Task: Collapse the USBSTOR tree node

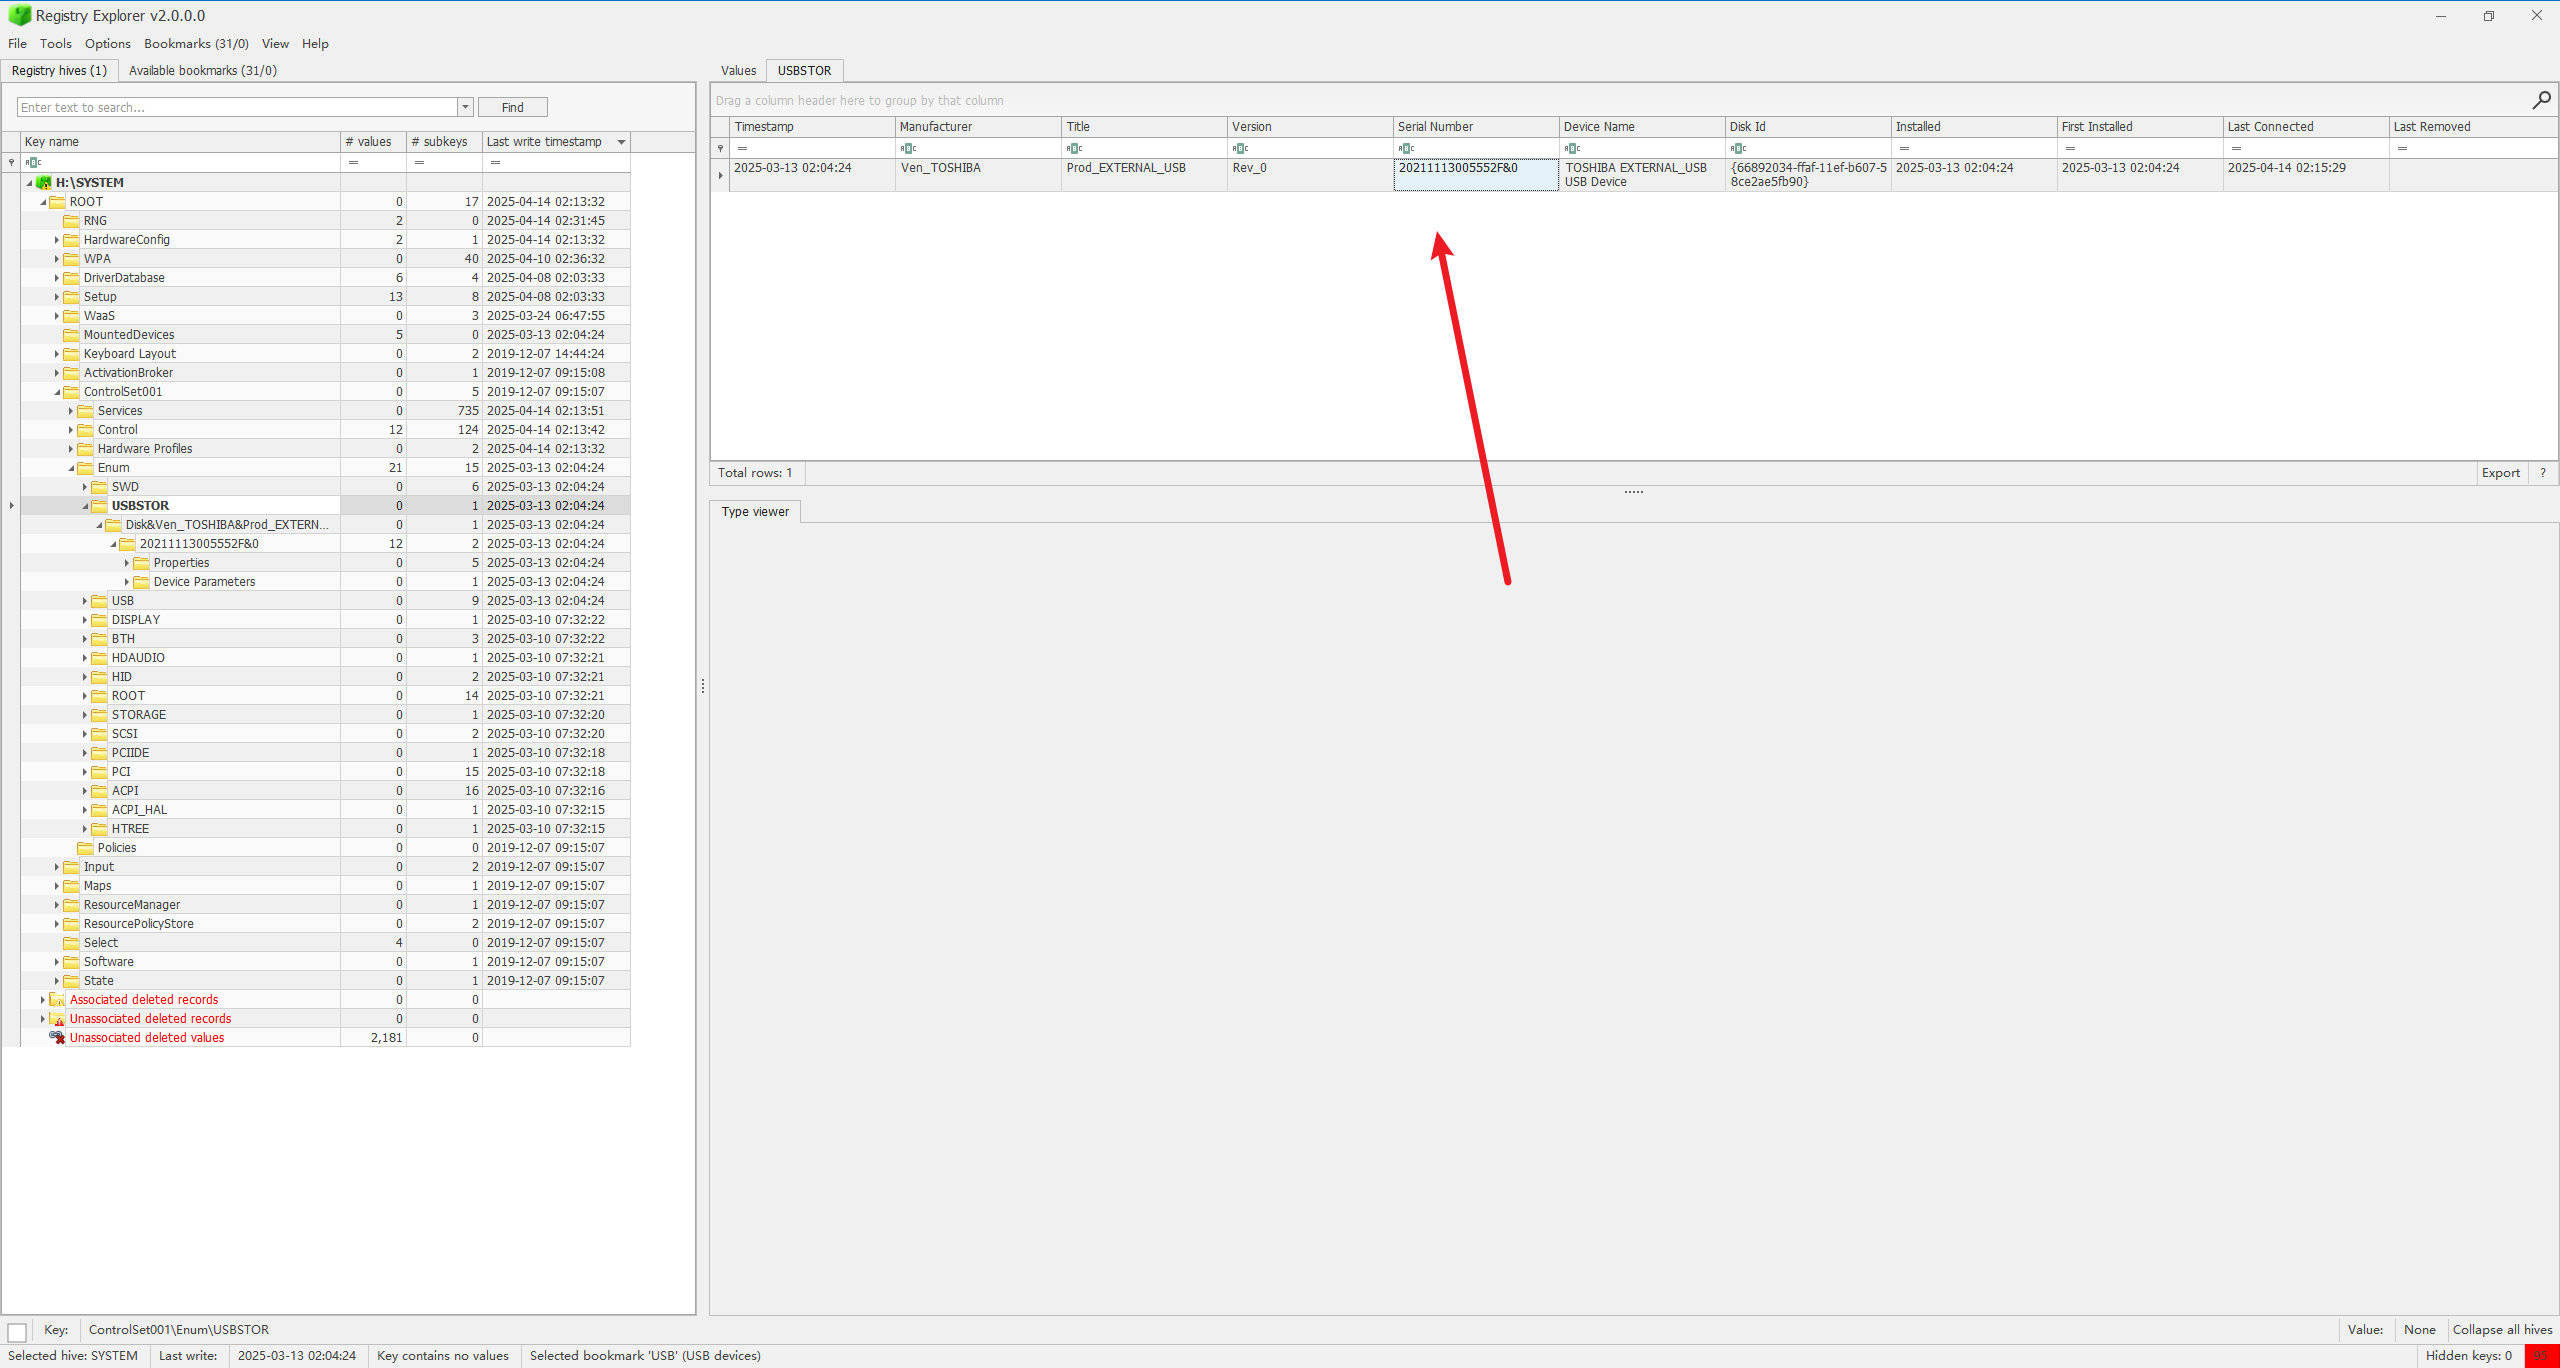Action: pyautogui.click(x=85, y=506)
